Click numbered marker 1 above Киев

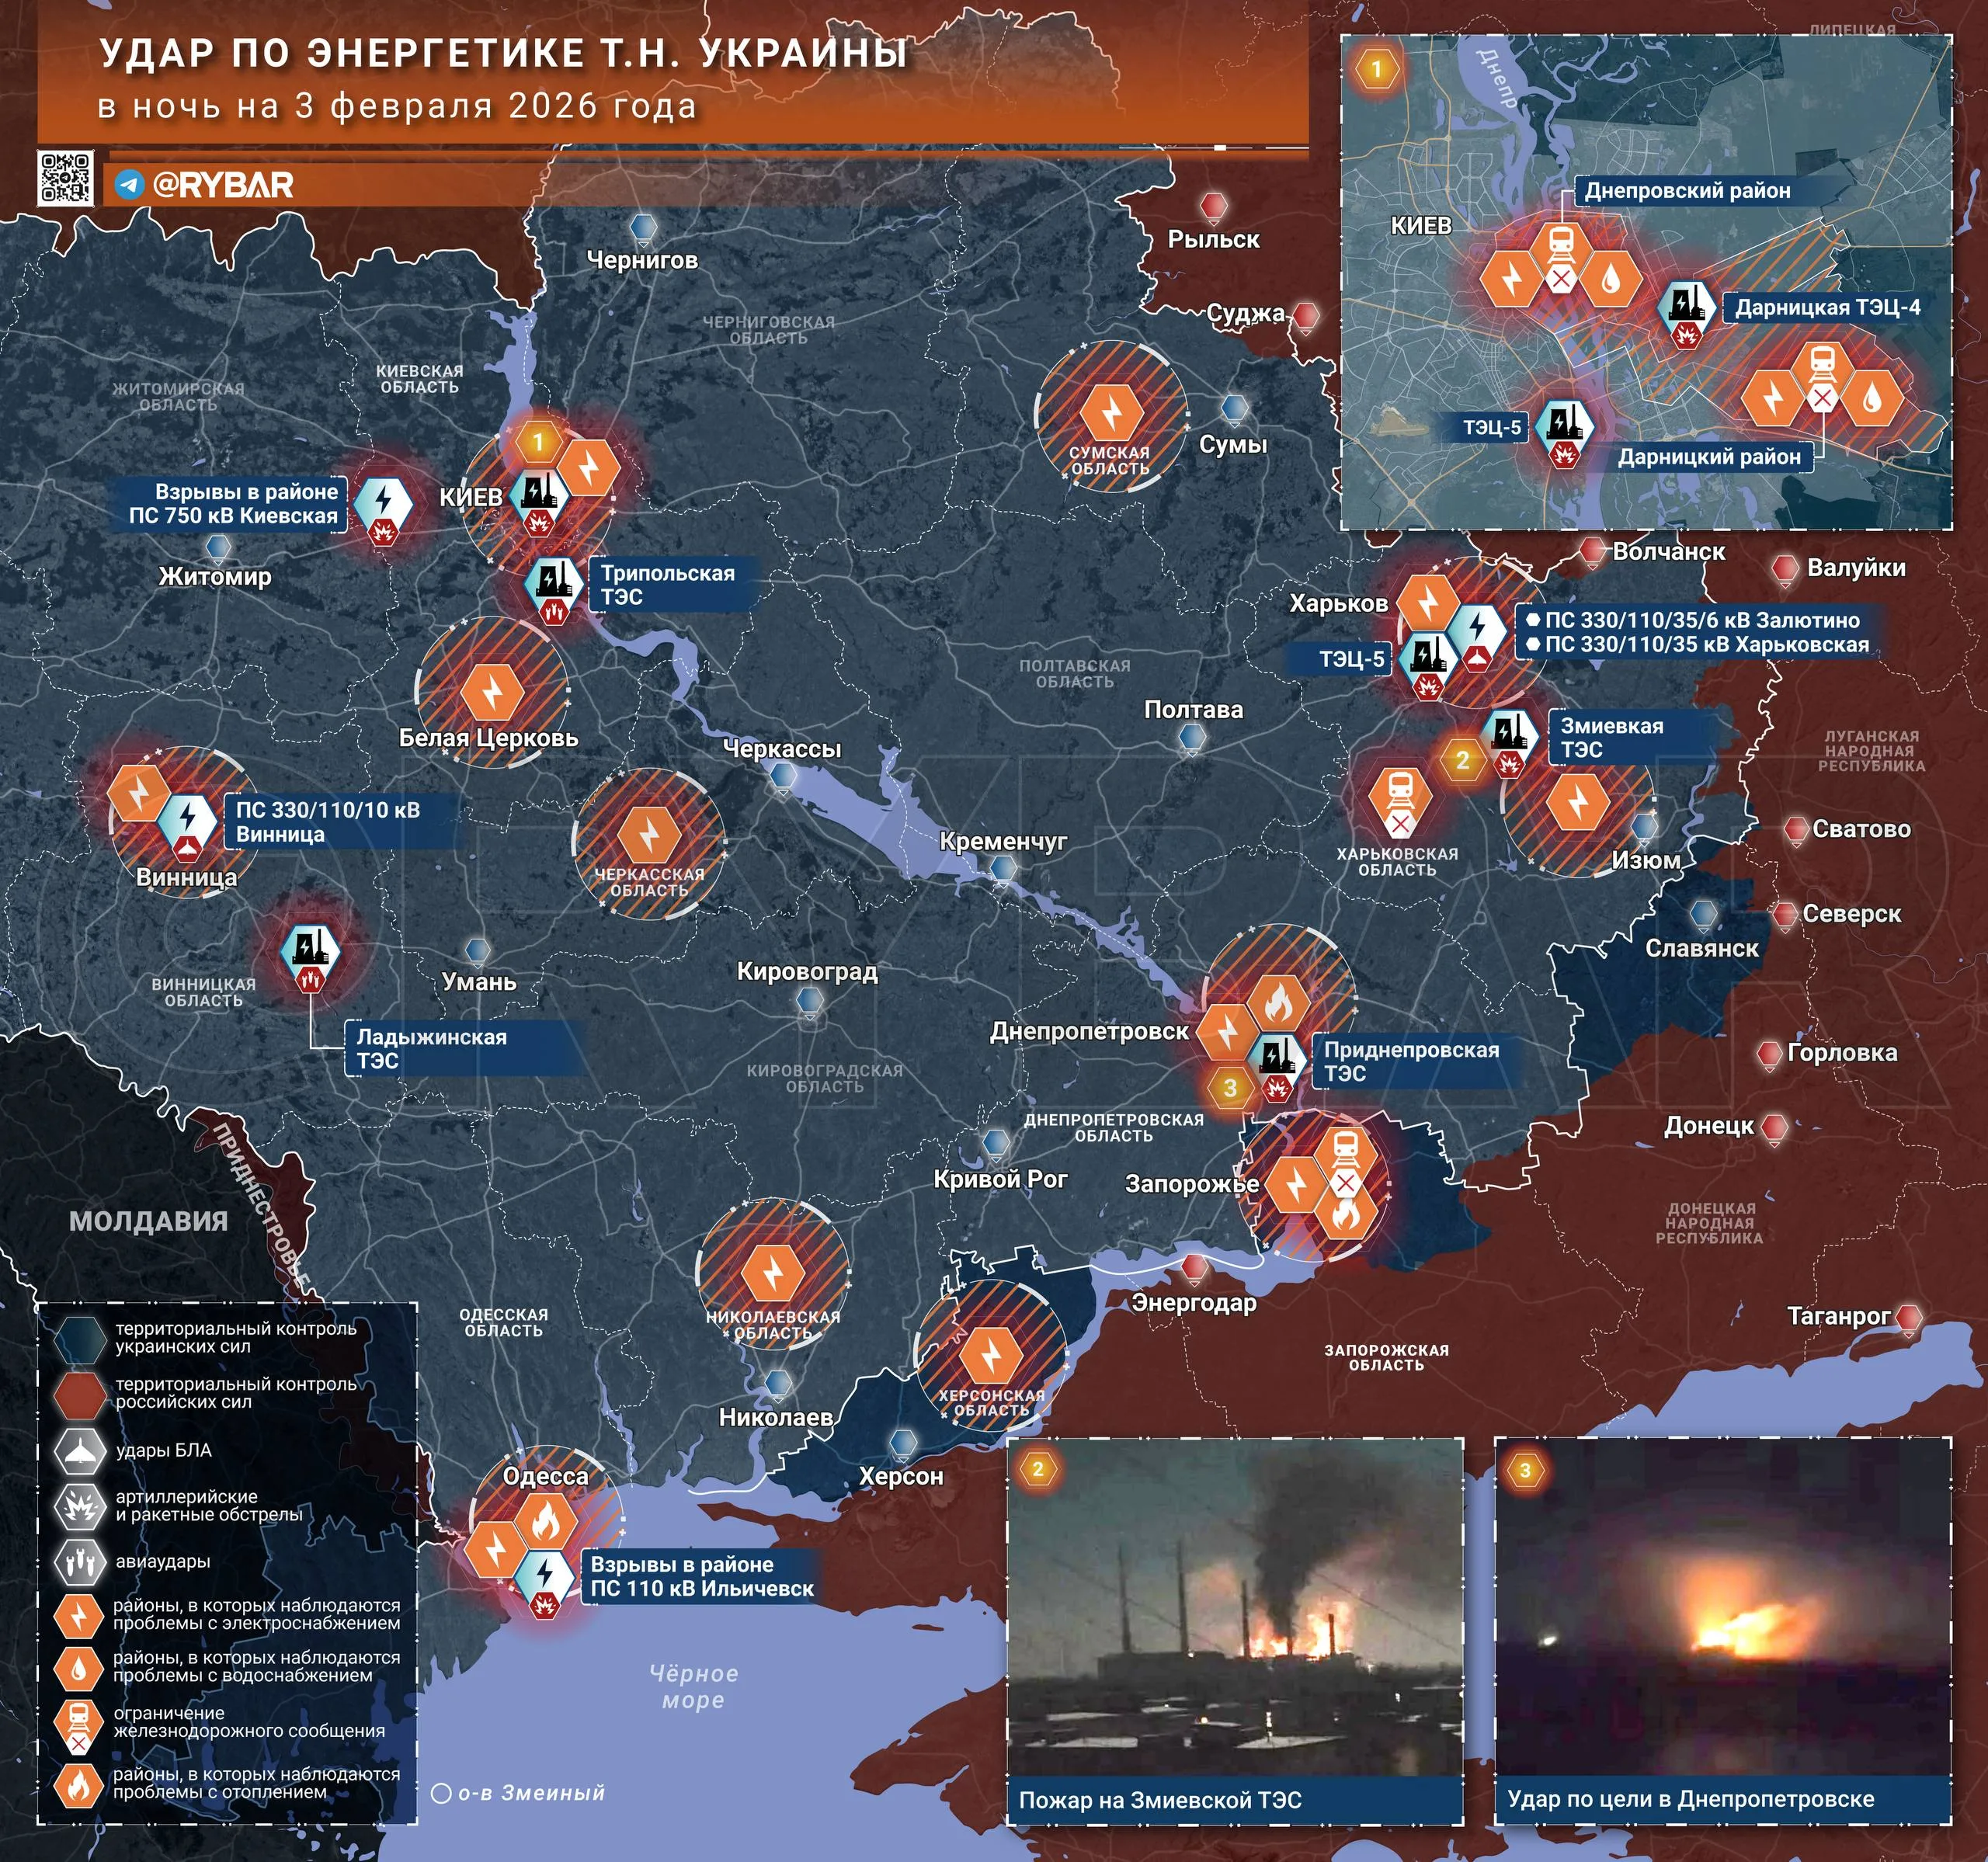click(538, 441)
